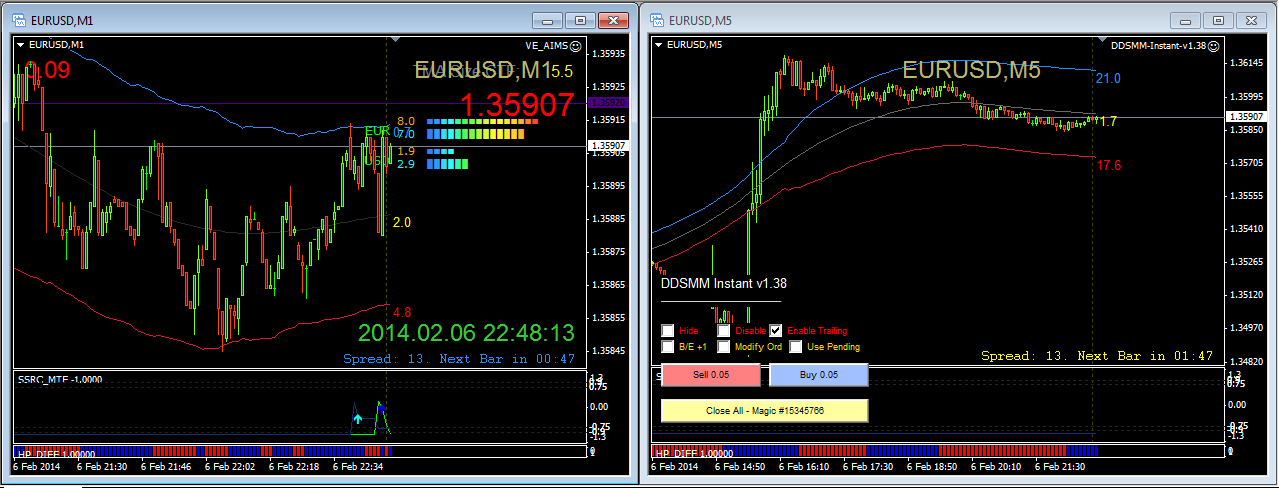
Task: Click the chart shift triangle in M1 chart
Action: (397, 40)
